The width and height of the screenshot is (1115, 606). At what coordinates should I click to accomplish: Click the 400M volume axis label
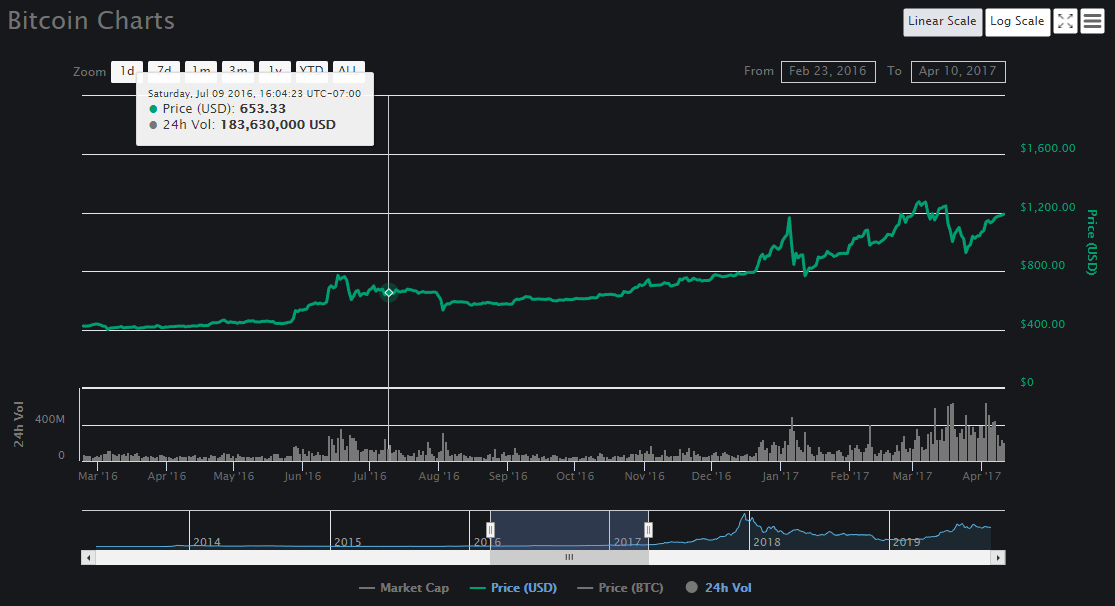click(50, 420)
